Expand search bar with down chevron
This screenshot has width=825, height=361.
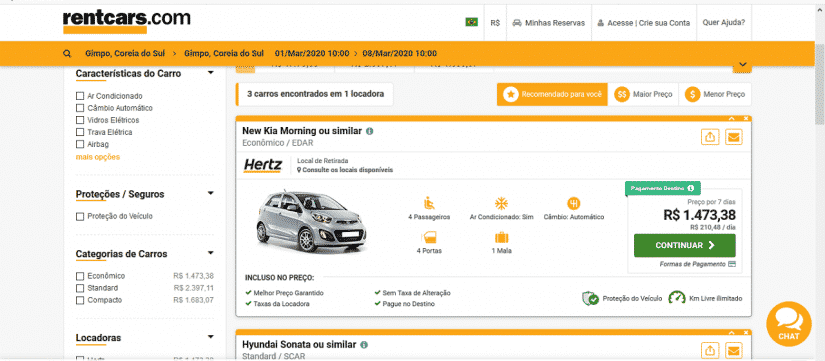(x=742, y=65)
